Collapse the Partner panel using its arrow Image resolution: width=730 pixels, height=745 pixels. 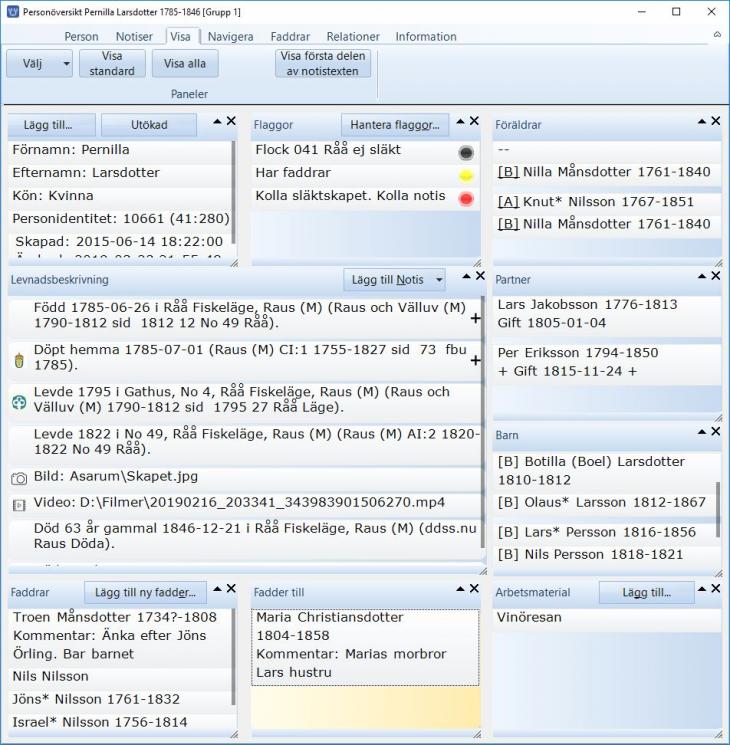coord(702,276)
